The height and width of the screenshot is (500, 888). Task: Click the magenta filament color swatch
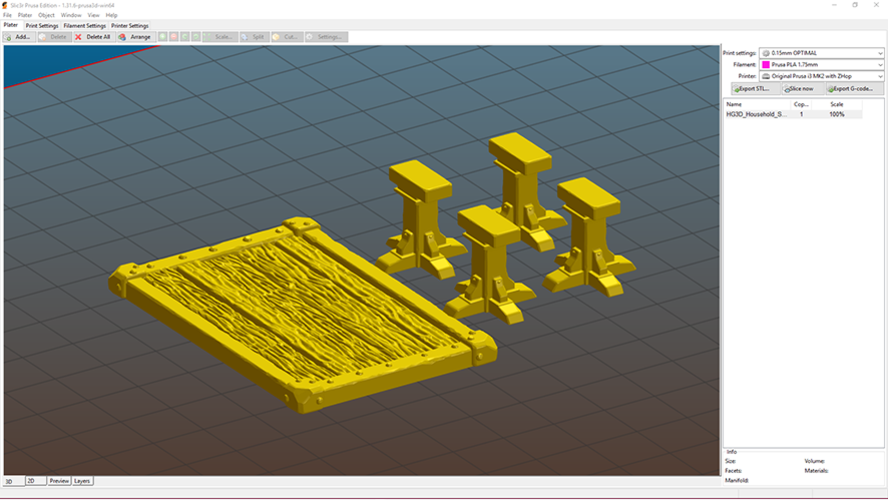click(x=766, y=65)
